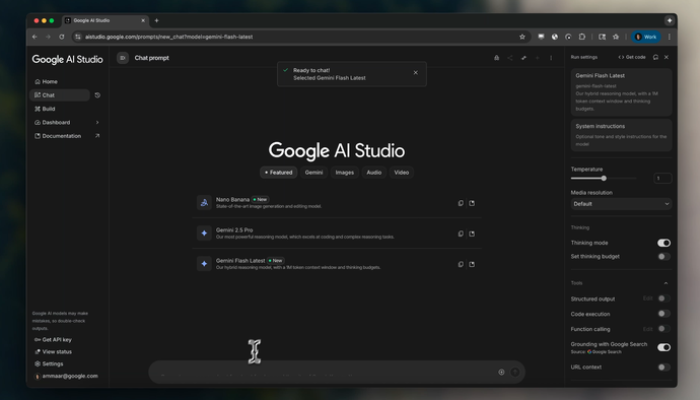Click the share prompt icon
Screen dimensions: 700x400
(510, 58)
